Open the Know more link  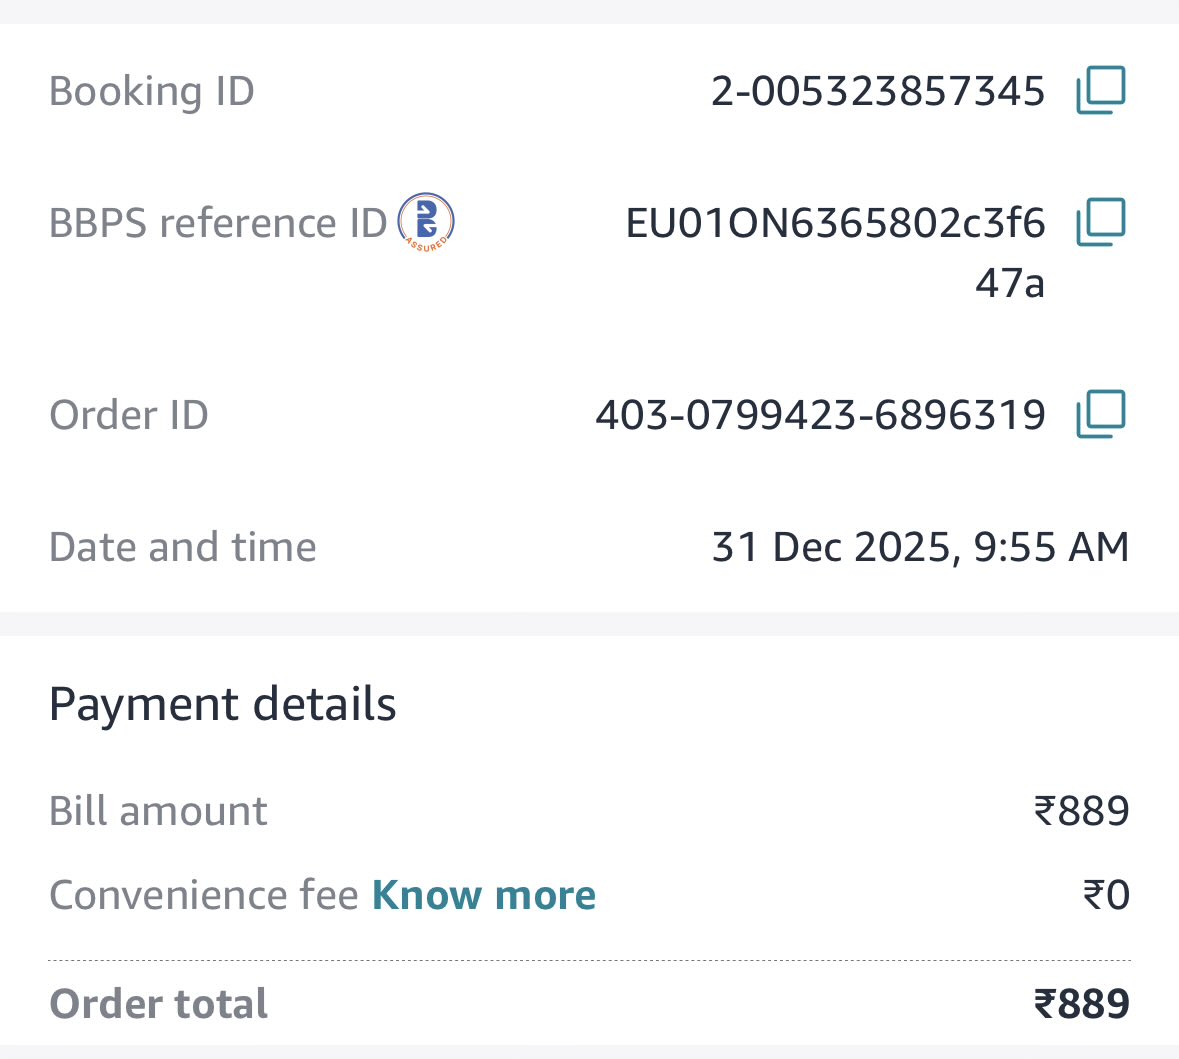click(484, 895)
